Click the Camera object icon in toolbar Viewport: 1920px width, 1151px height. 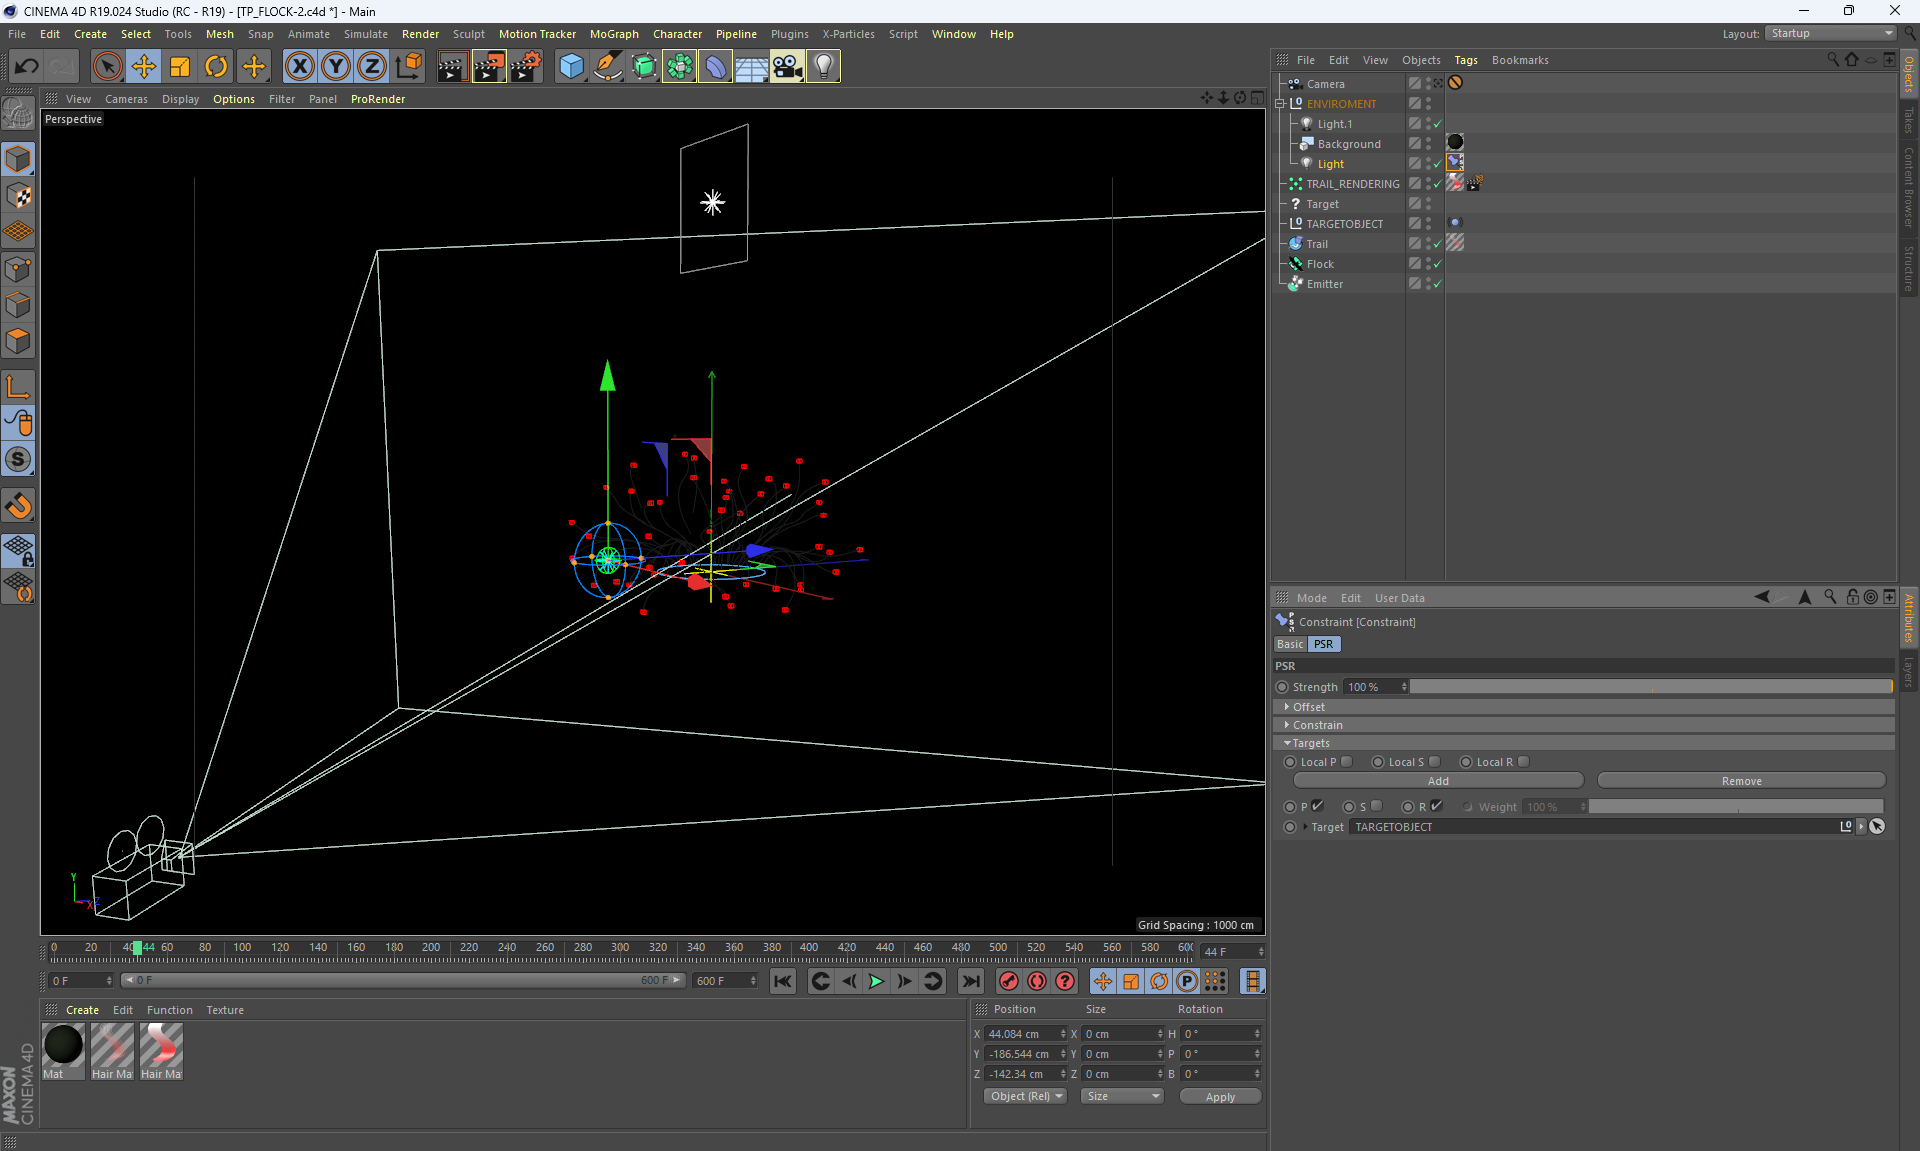point(787,67)
